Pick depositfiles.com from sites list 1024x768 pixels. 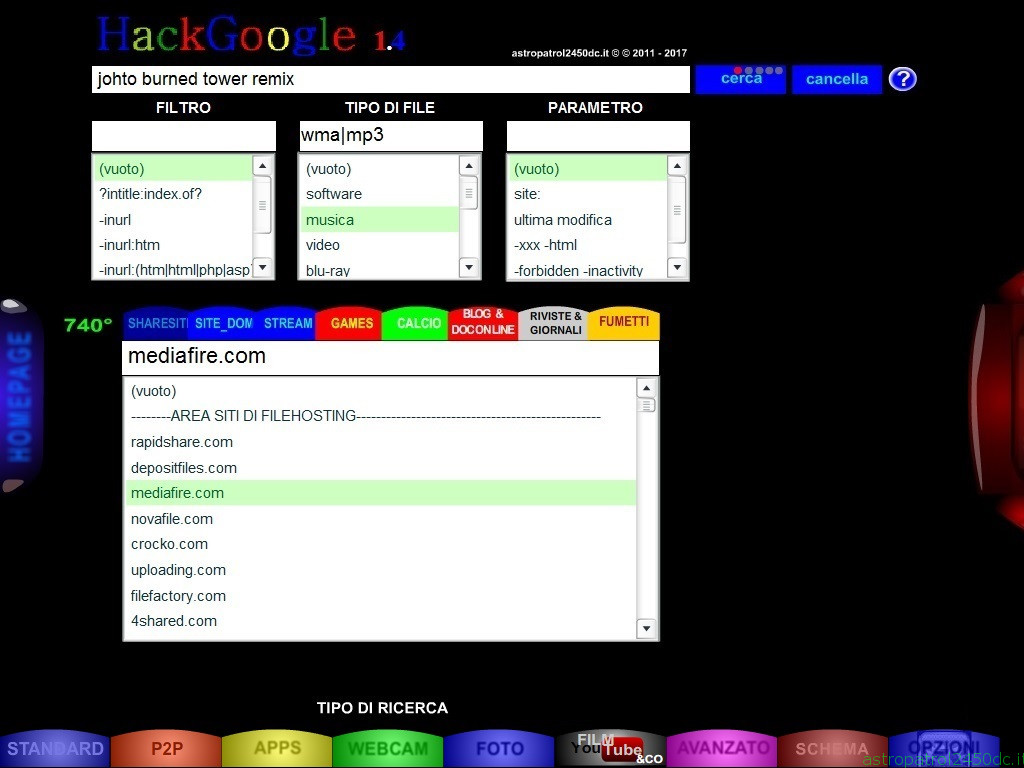380,468
